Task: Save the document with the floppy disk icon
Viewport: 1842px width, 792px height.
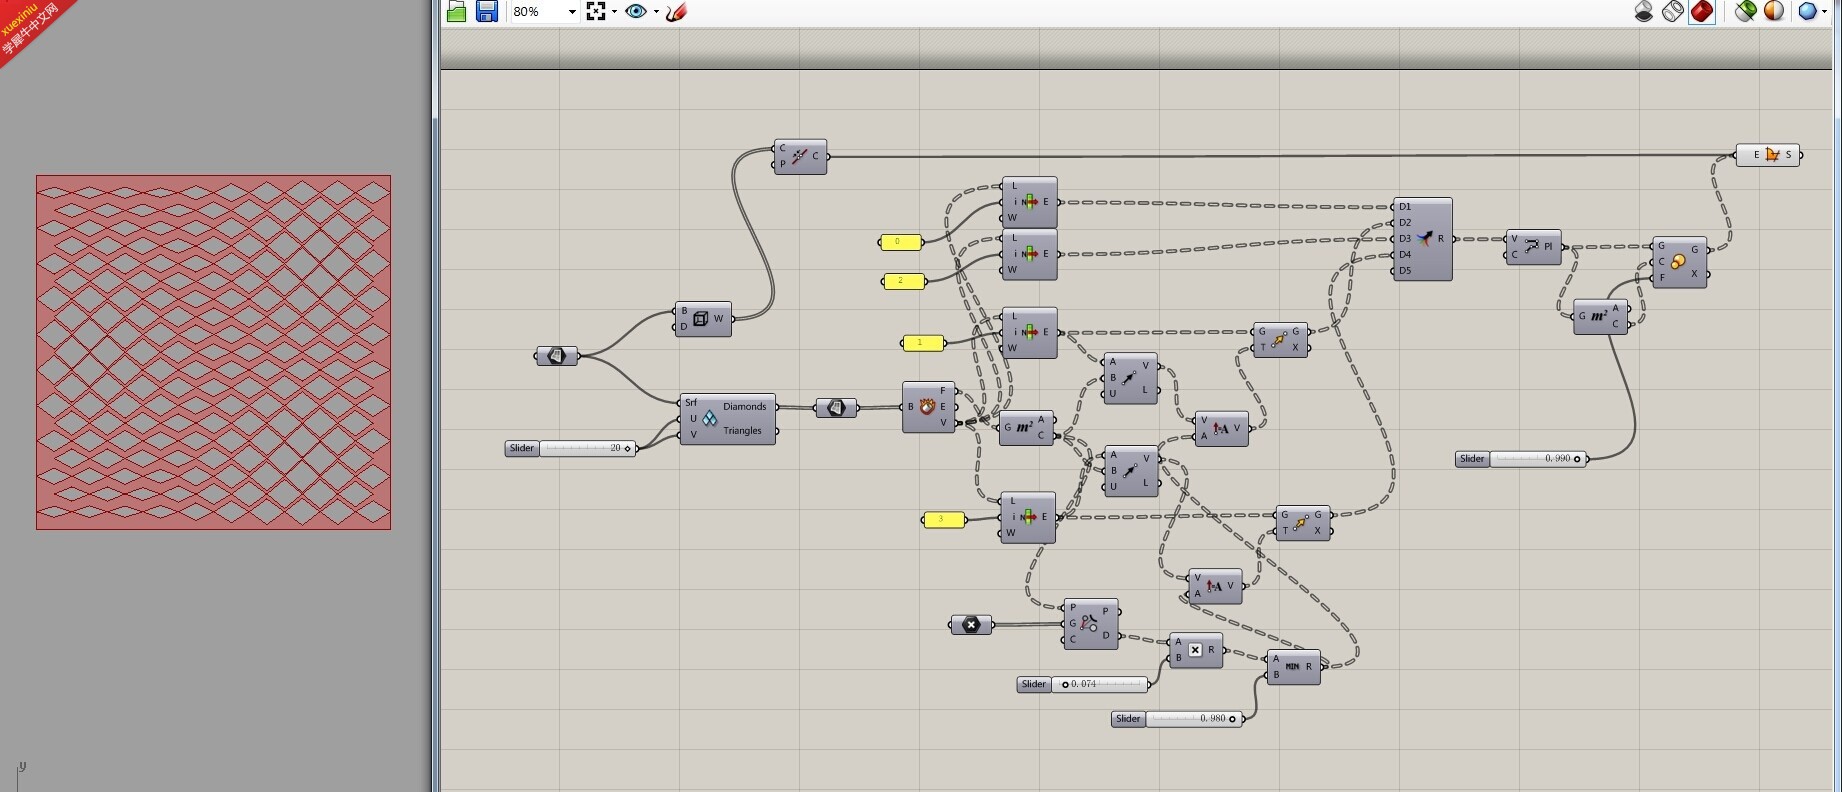Action: tap(487, 12)
